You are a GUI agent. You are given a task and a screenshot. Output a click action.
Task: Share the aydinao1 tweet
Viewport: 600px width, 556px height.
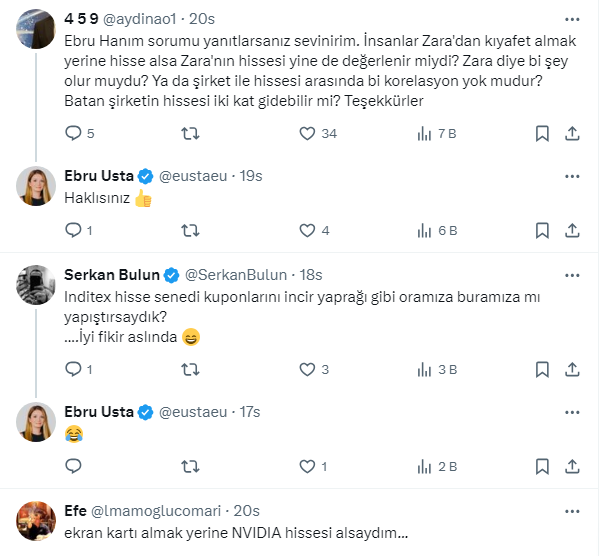(573, 133)
